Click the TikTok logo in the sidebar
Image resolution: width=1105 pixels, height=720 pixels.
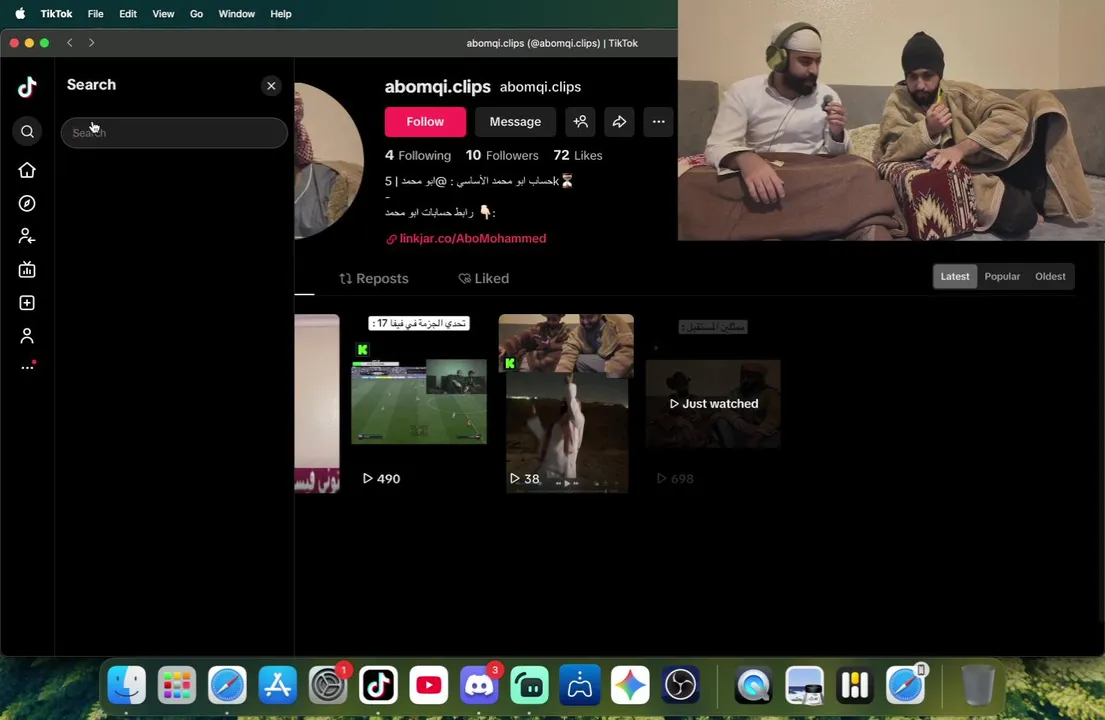coord(27,87)
